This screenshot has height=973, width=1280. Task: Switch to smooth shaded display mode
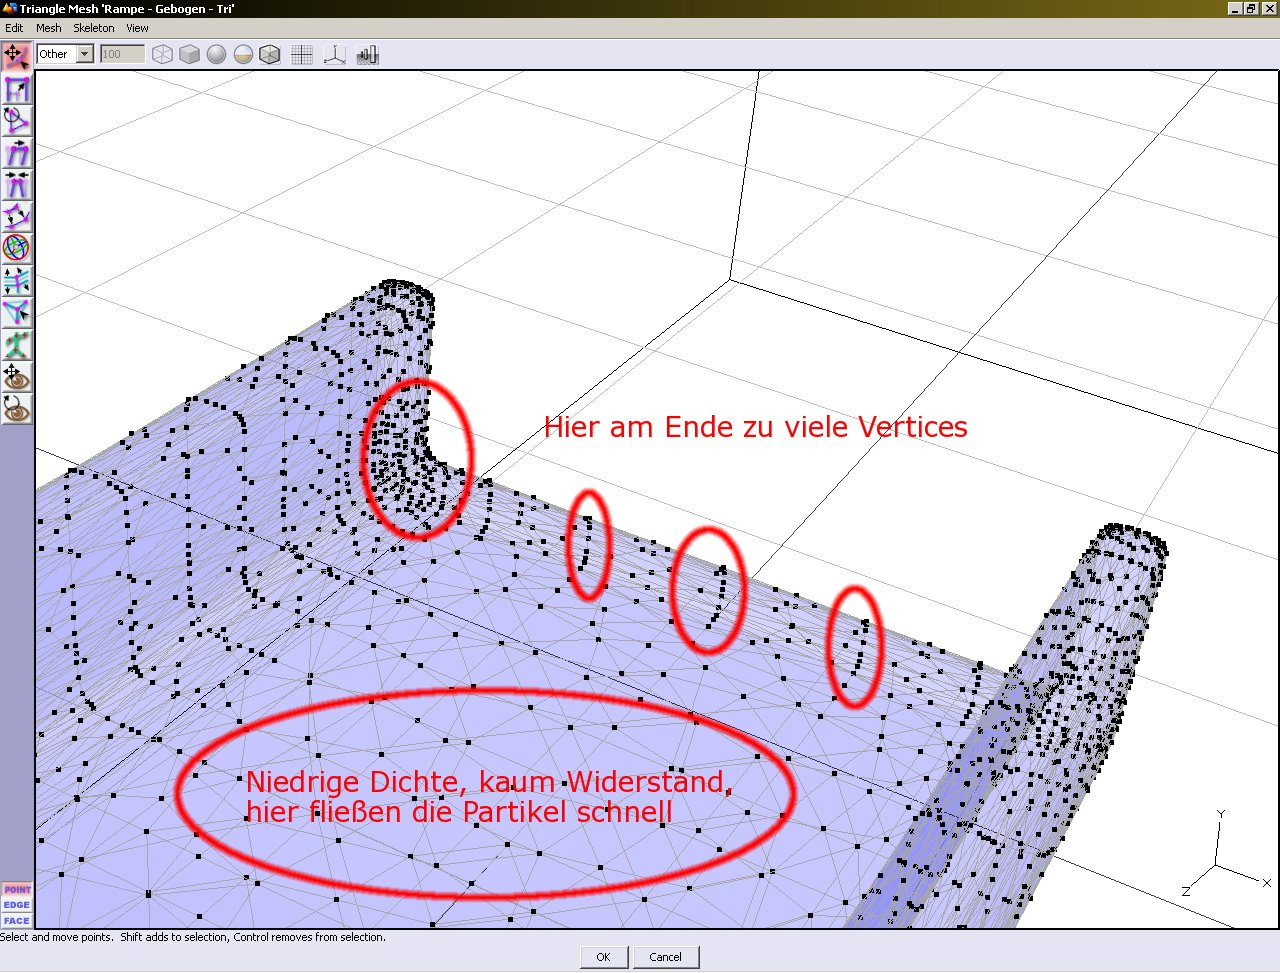pos(216,54)
